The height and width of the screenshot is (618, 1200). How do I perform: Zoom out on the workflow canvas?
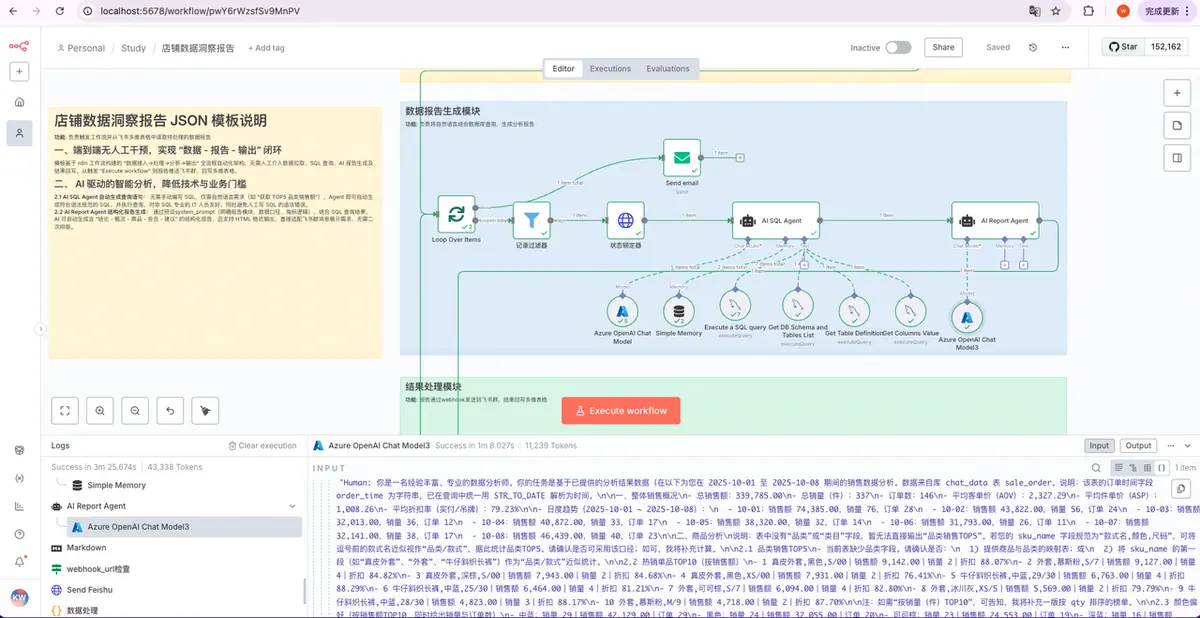135,410
